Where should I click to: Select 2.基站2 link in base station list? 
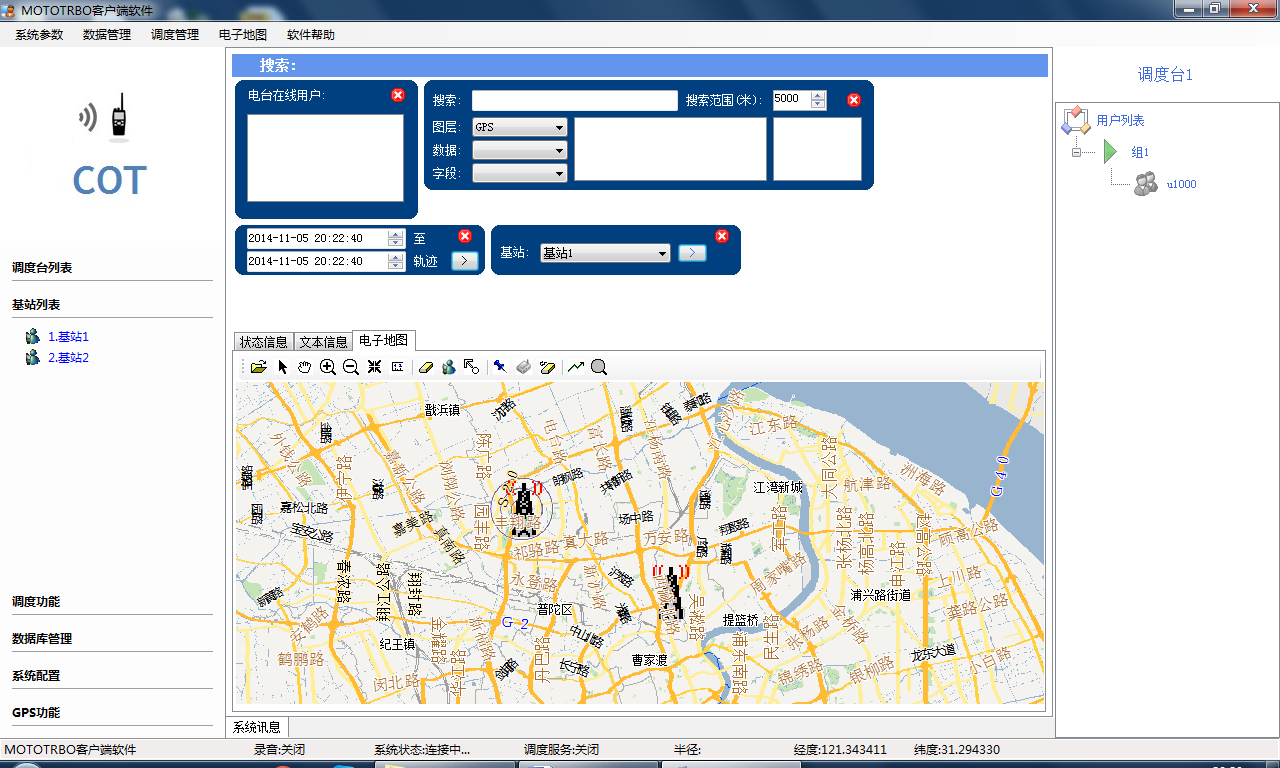68,357
